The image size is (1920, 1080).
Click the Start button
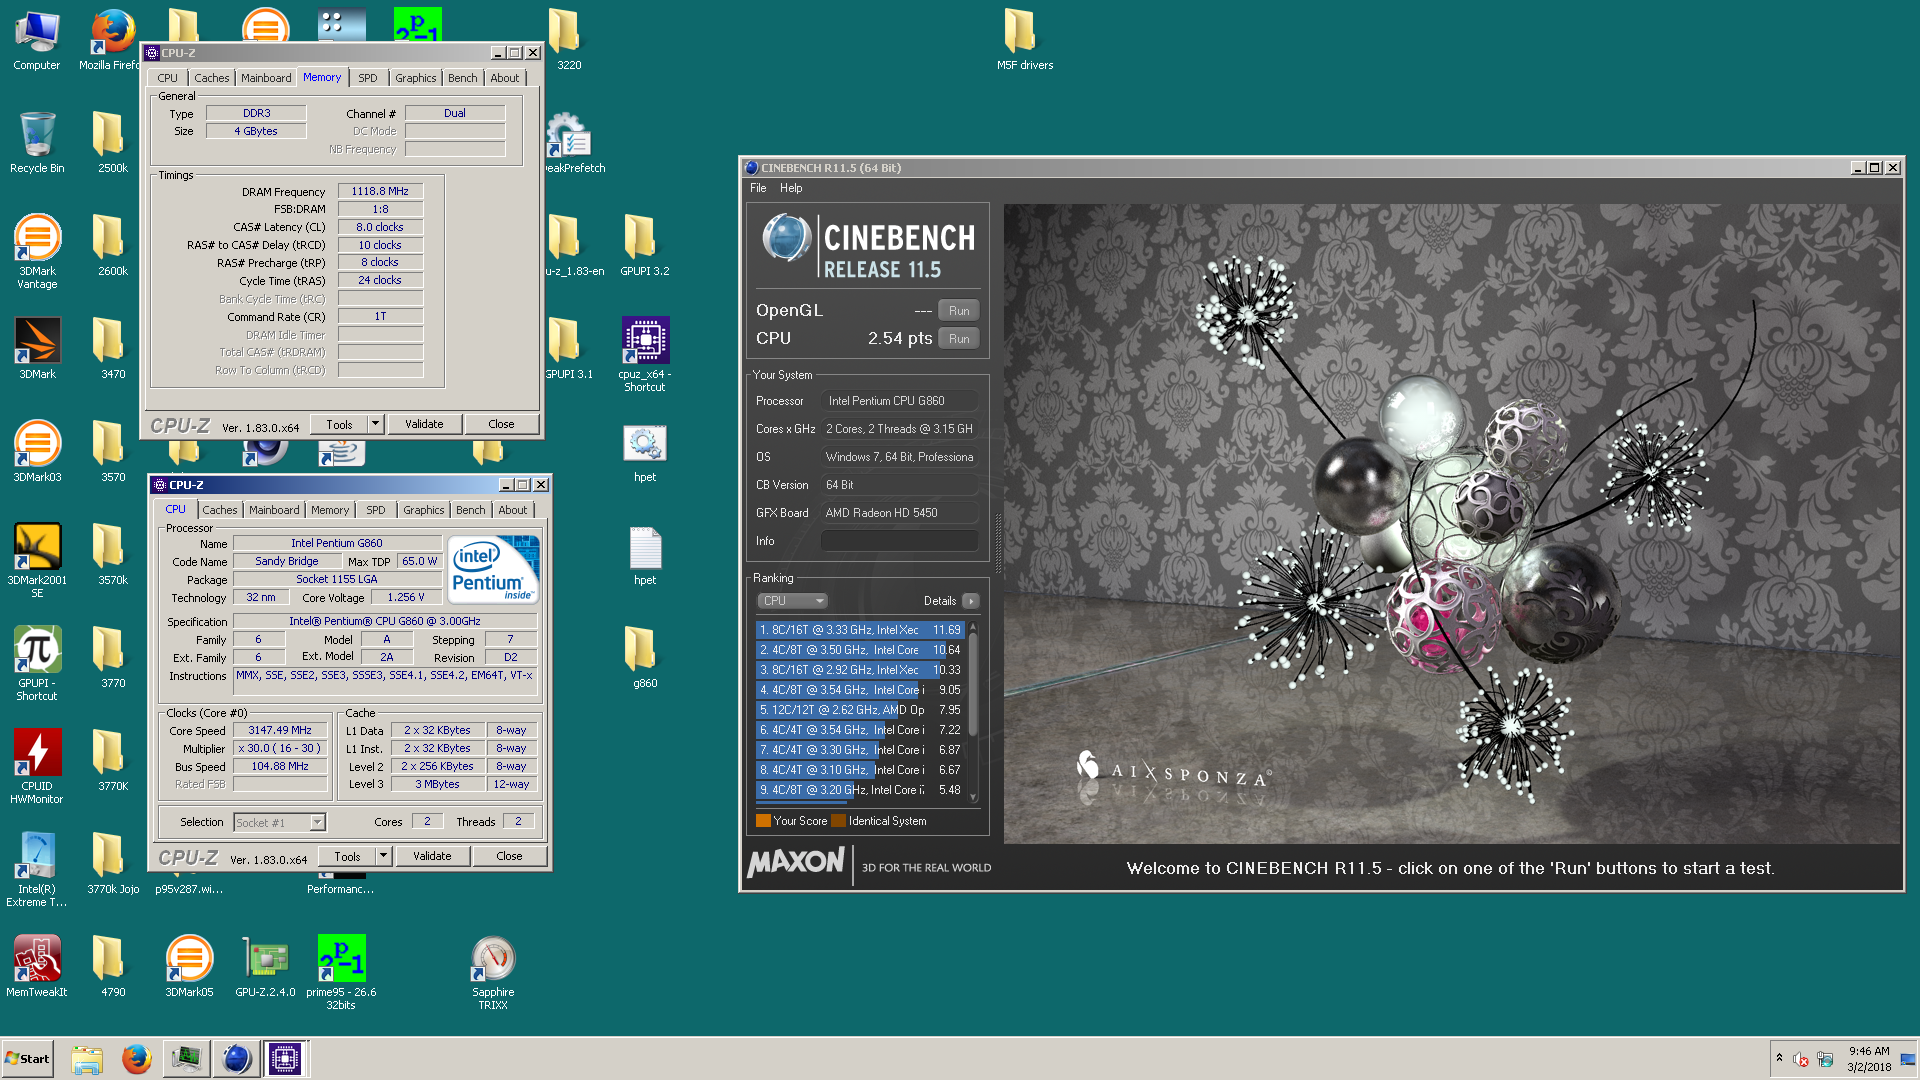coord(28,1059)
